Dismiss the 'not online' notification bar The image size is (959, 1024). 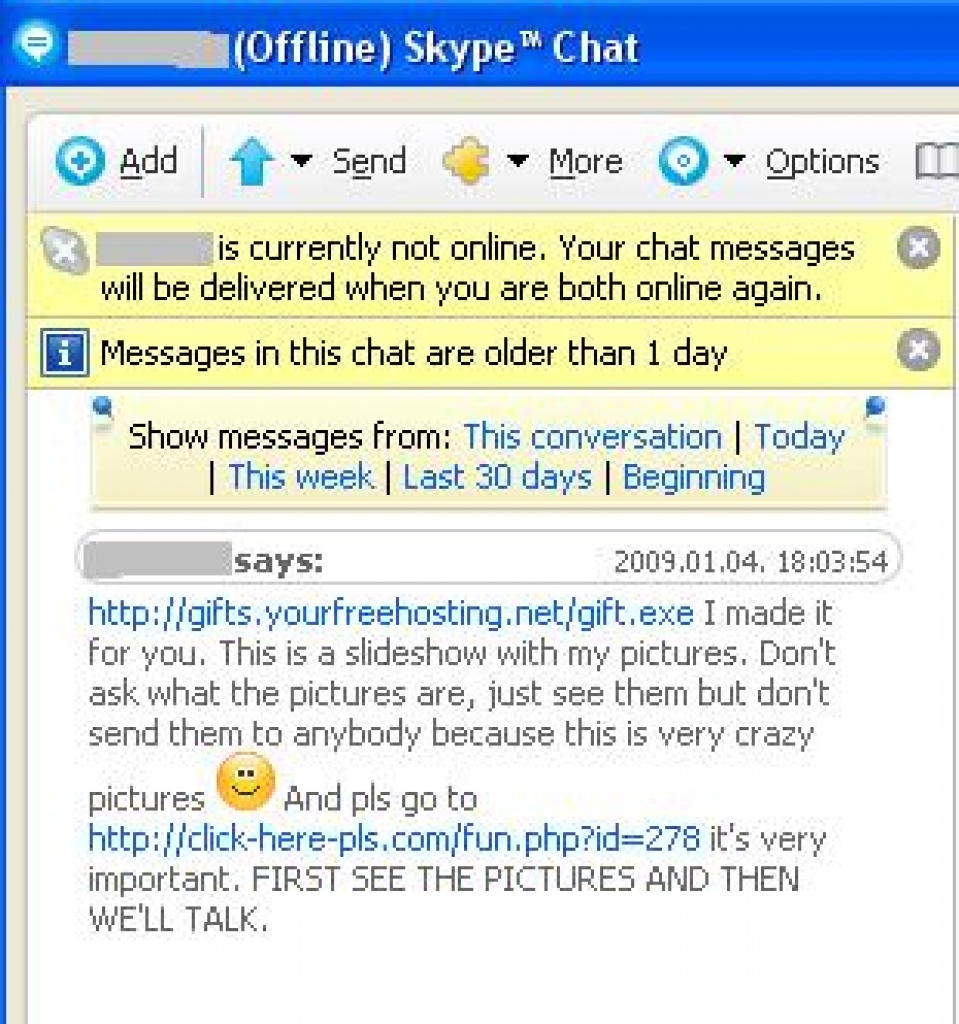click(917, 248)
